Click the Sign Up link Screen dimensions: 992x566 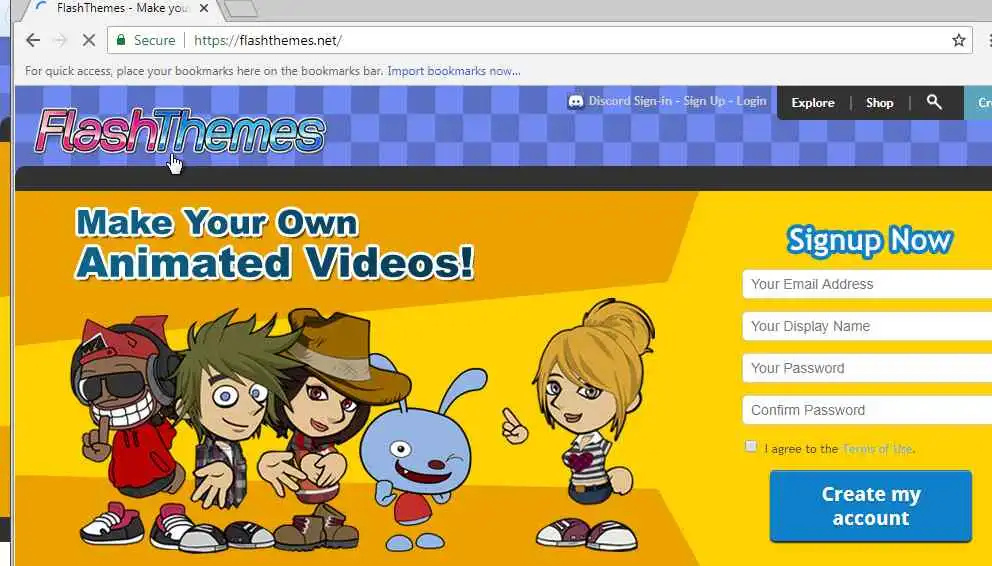tap(704, 101)
